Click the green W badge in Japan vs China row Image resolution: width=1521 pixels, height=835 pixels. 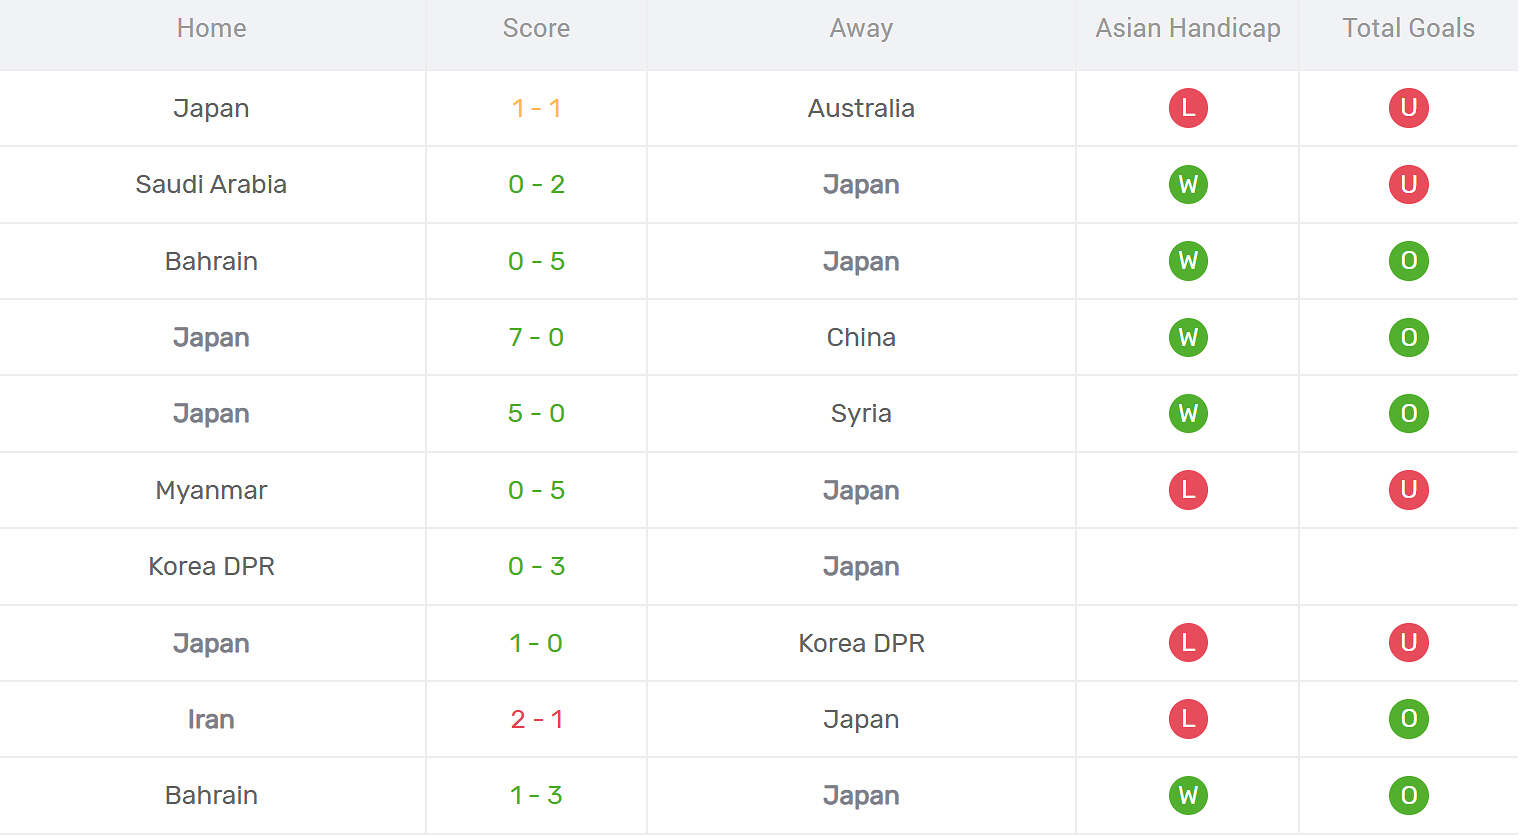pos(1188,337)
